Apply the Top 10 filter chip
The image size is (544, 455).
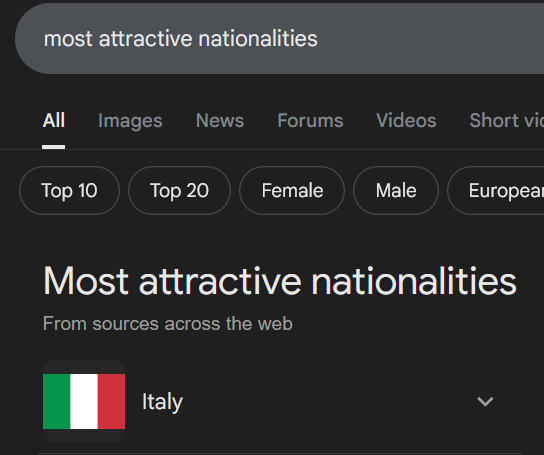tap(69, 191)
